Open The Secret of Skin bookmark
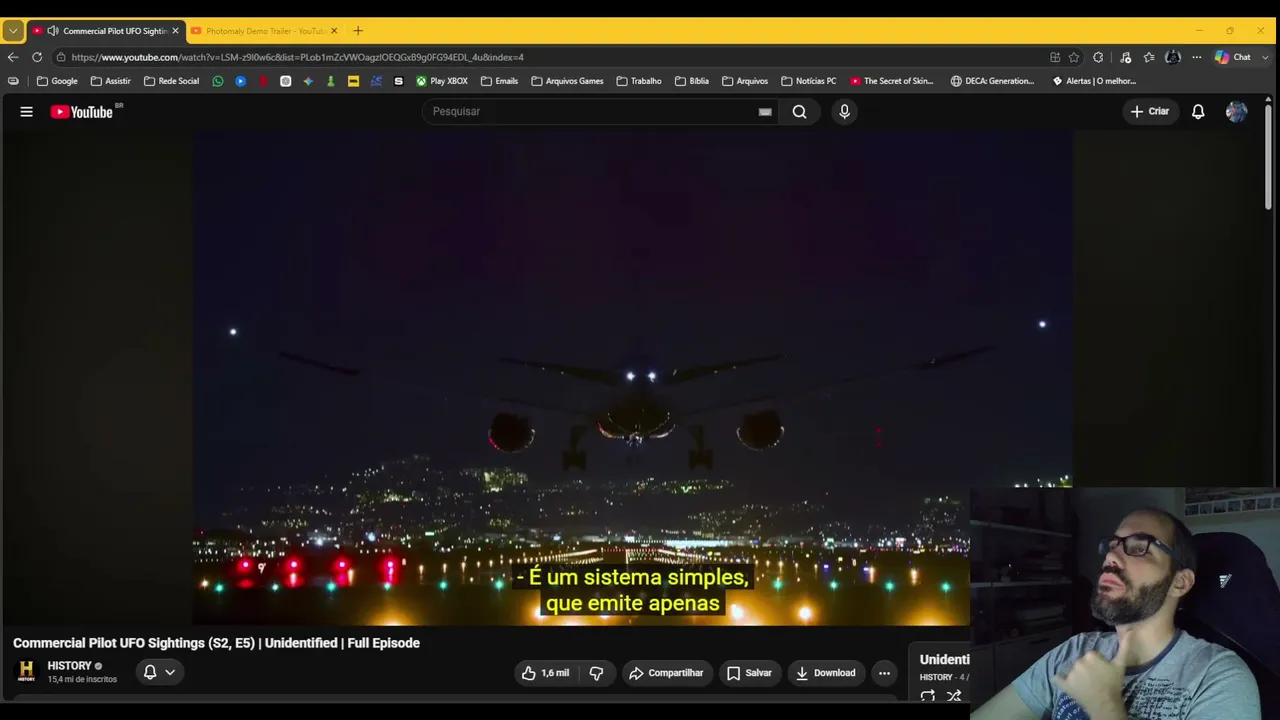Screen dimensions: 1280x720 tap(891, 81)
